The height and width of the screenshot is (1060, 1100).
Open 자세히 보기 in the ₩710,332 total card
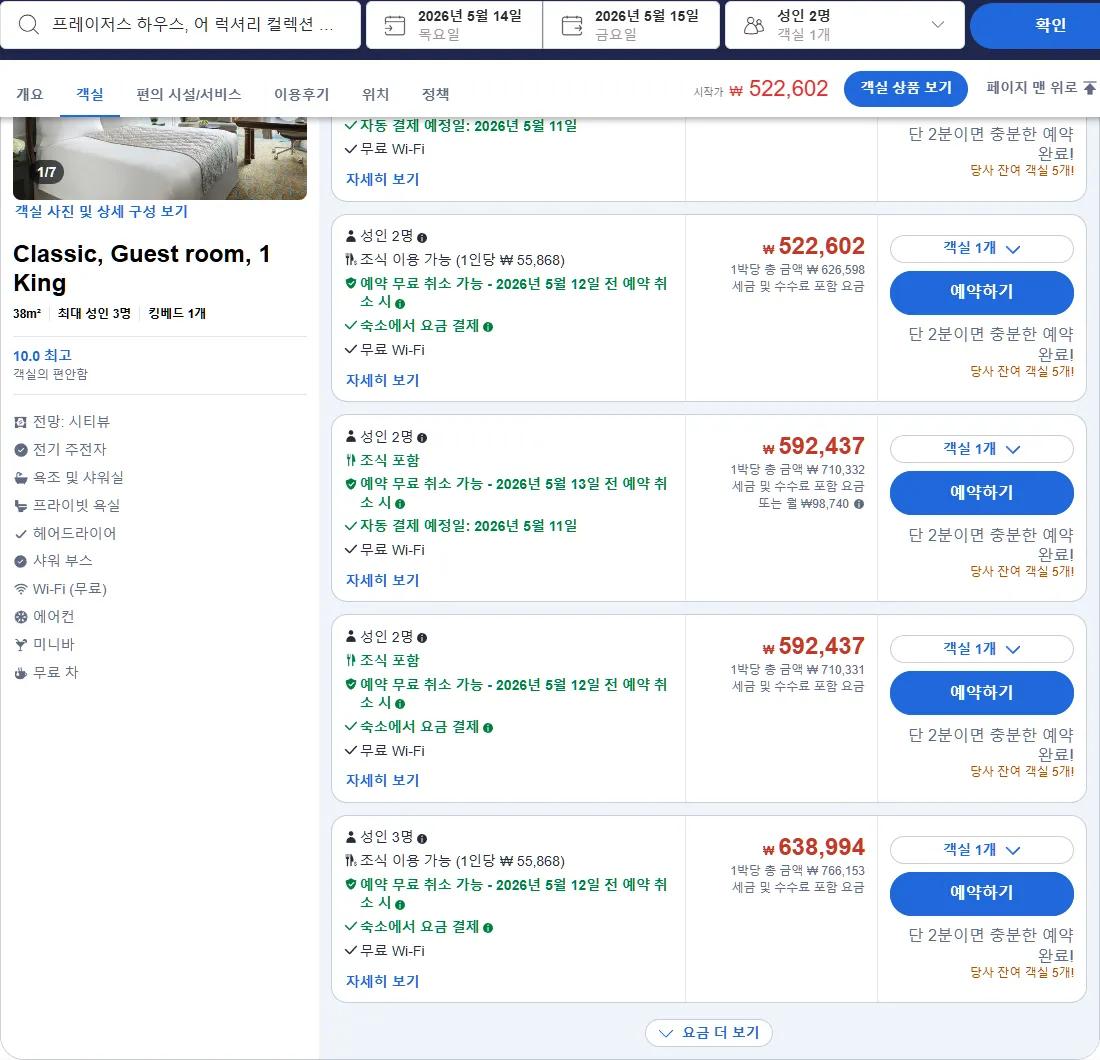(382, 580)
